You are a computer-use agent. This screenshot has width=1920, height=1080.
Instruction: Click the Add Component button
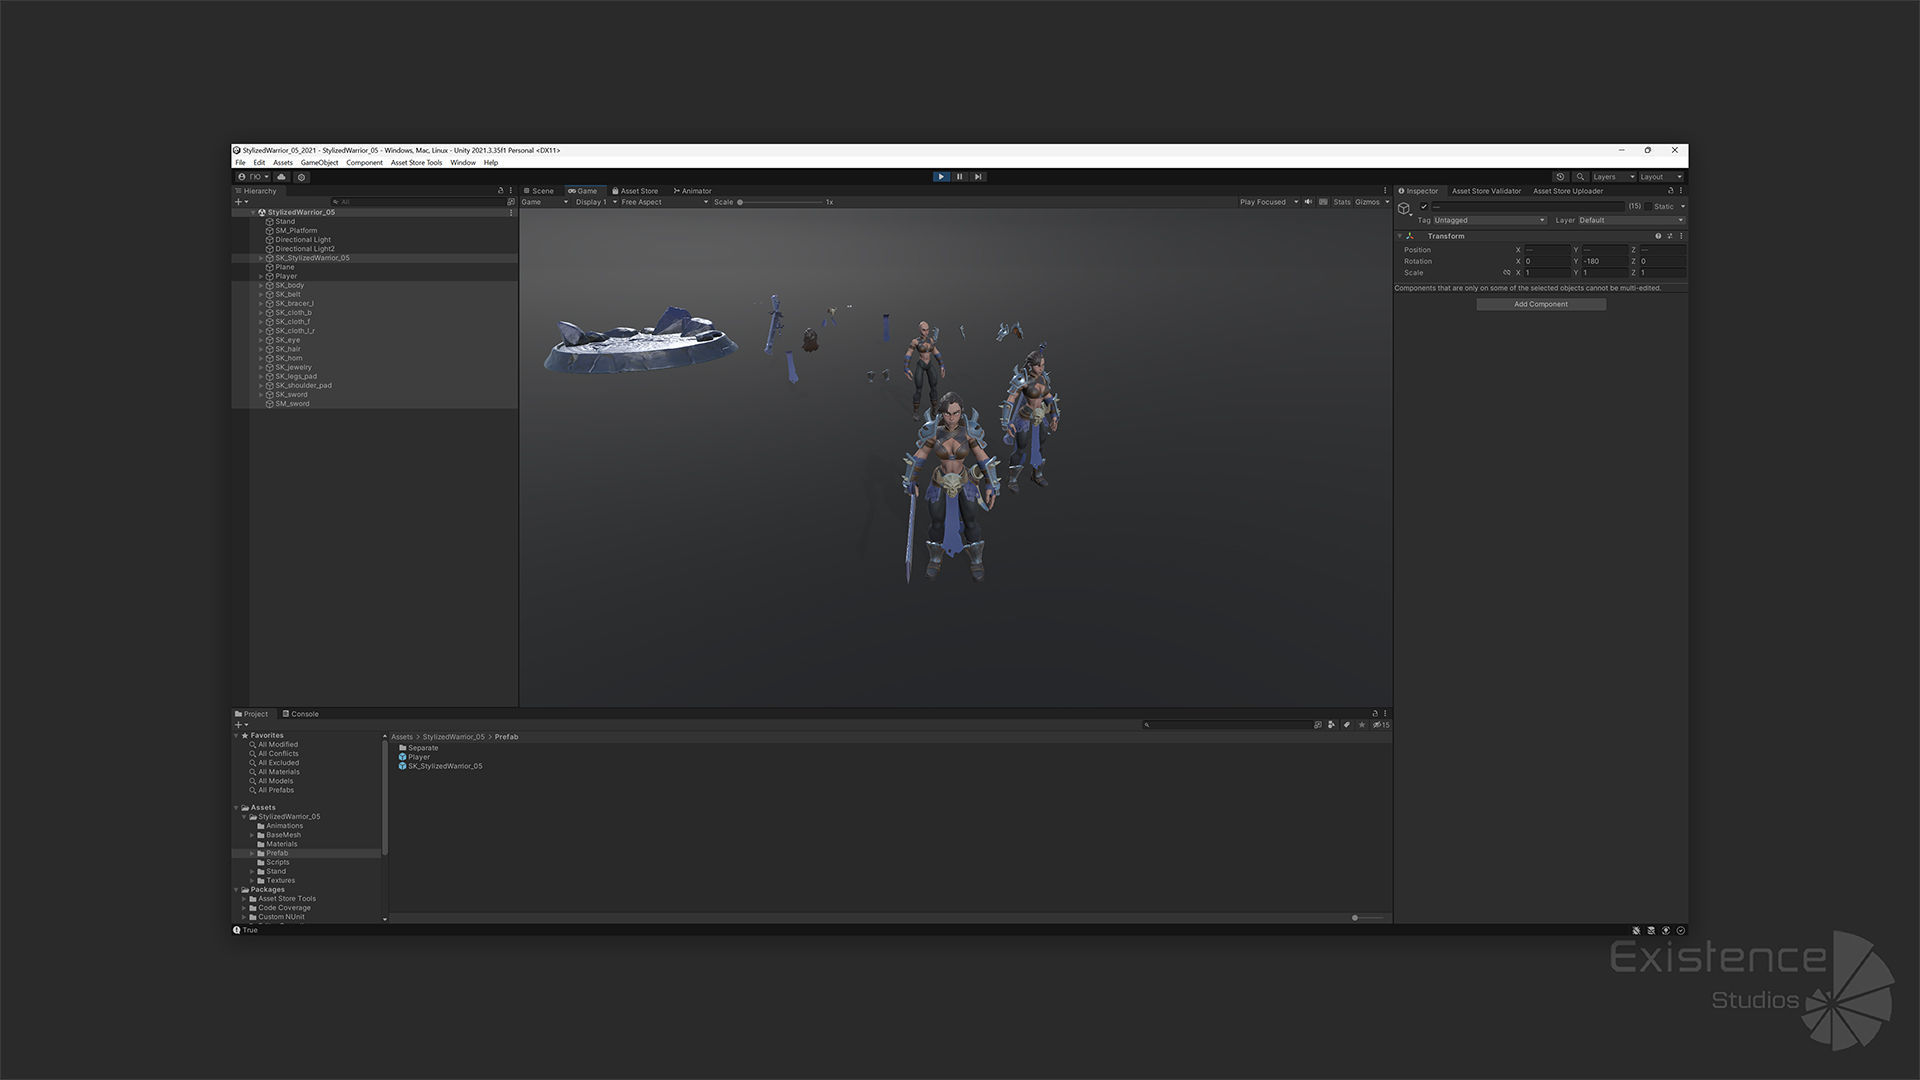[1540, 304]
